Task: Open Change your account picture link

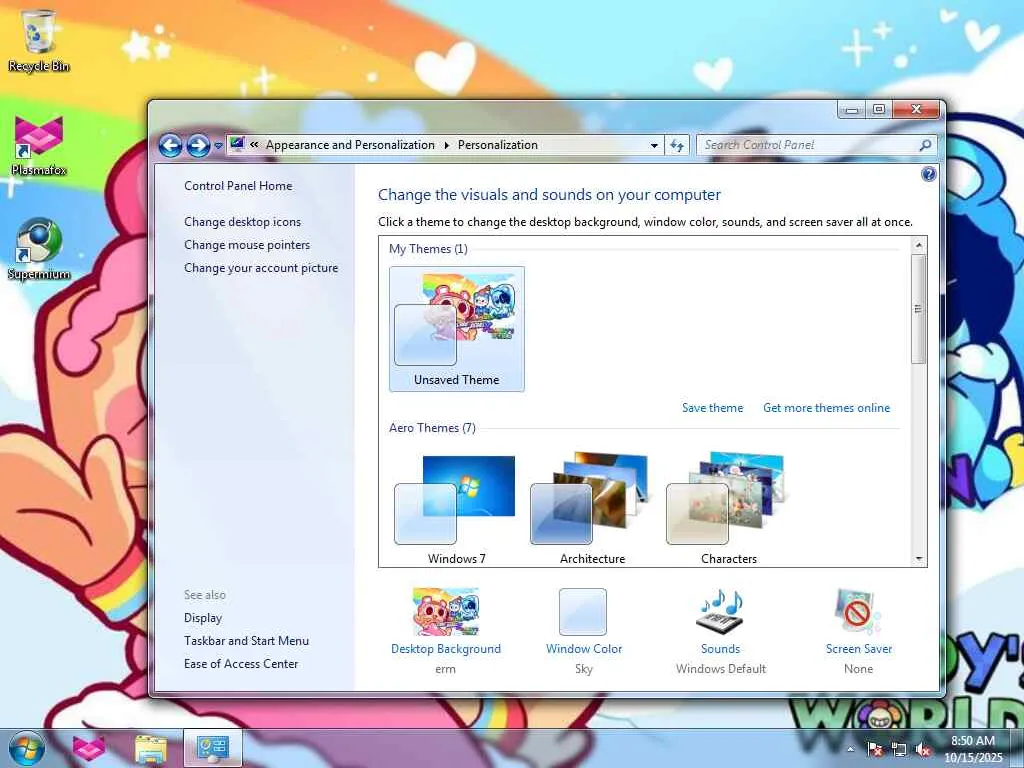Action: 261,268
